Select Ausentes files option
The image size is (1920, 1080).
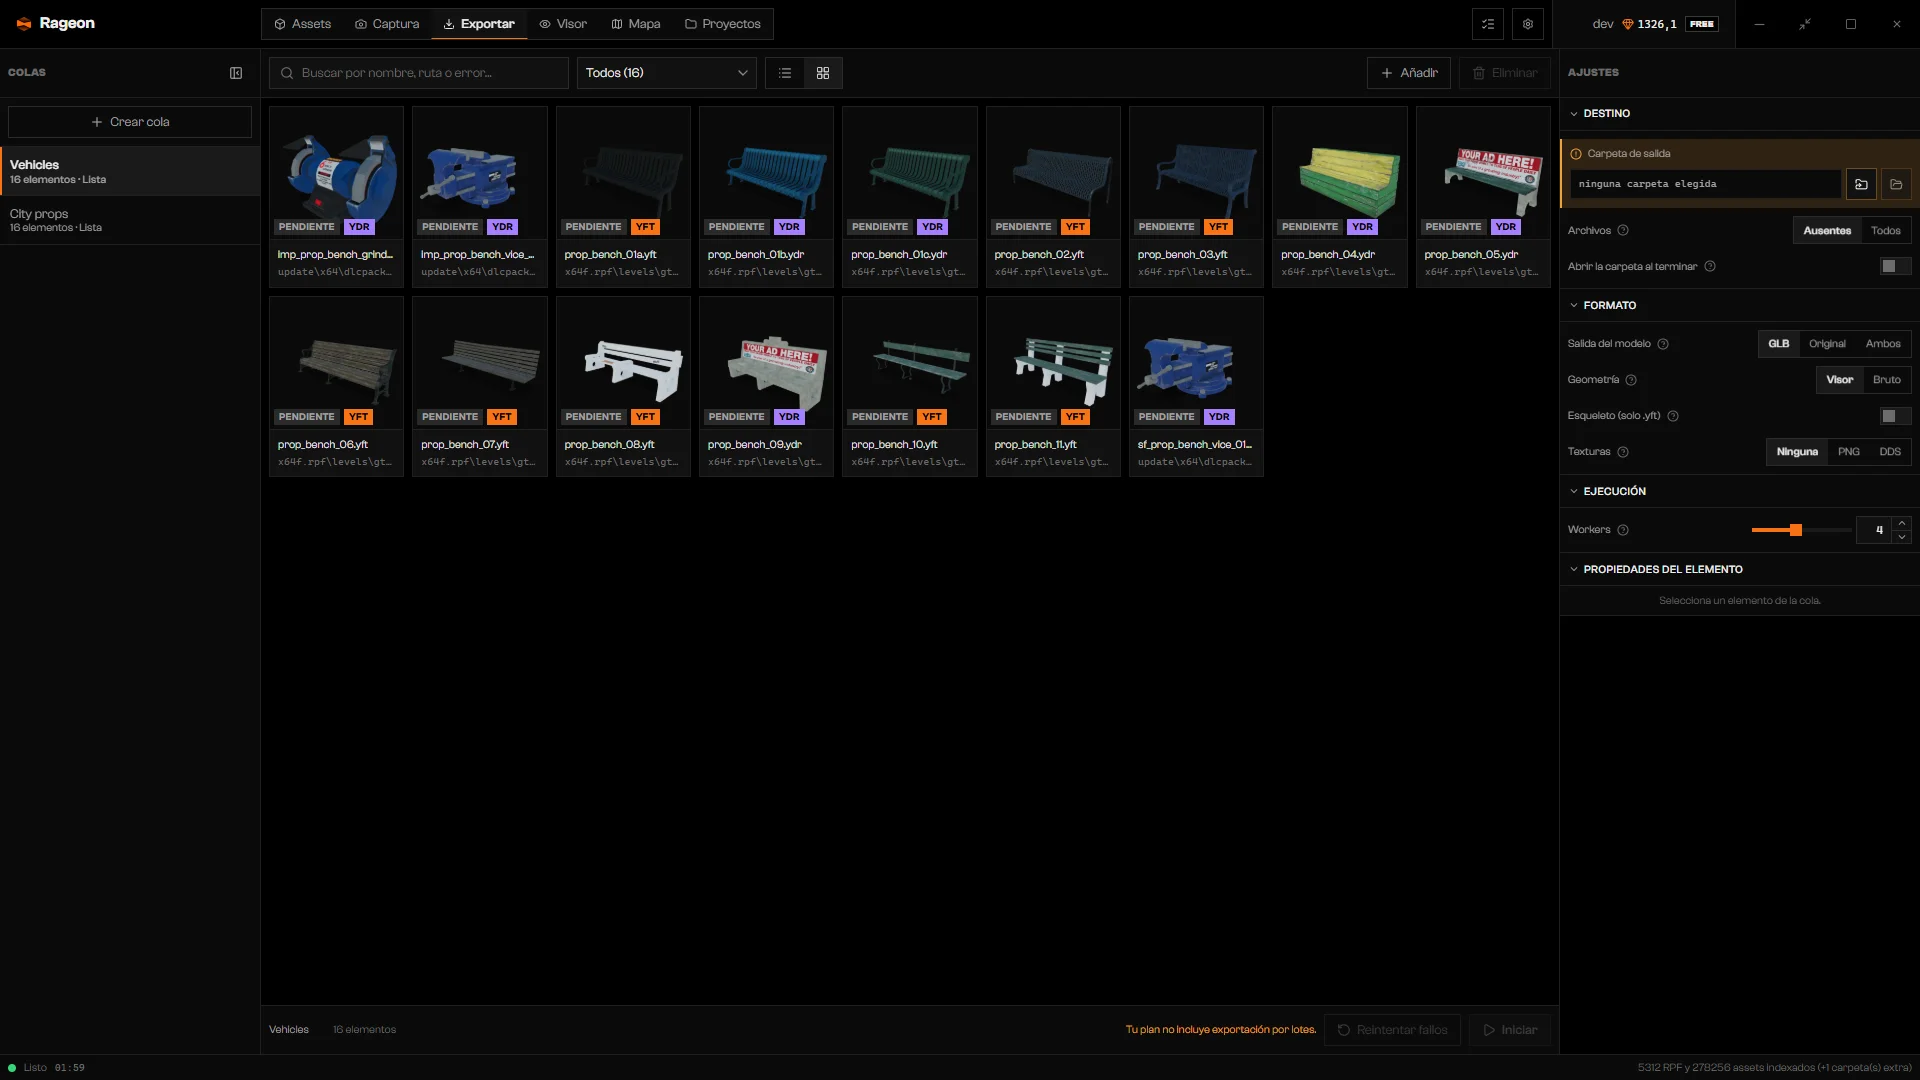(x=1827, y=231)
